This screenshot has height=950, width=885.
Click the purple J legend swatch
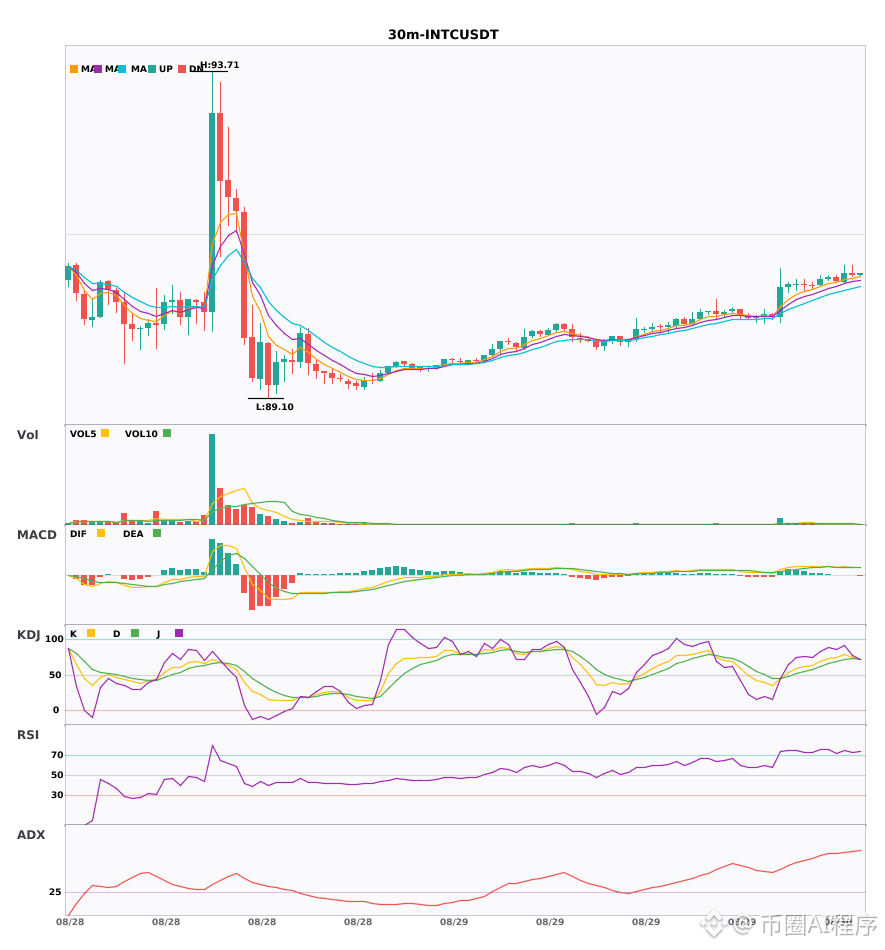coord(179,633)
